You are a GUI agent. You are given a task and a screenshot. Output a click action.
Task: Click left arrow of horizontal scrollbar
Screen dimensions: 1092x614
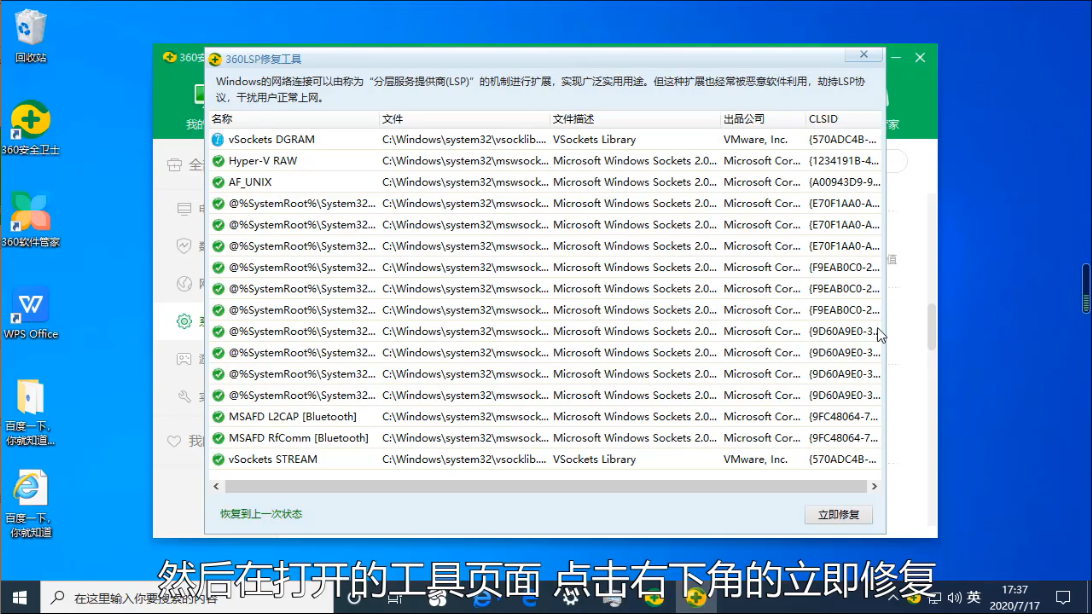pyautogui.click(x=215, y=486)
